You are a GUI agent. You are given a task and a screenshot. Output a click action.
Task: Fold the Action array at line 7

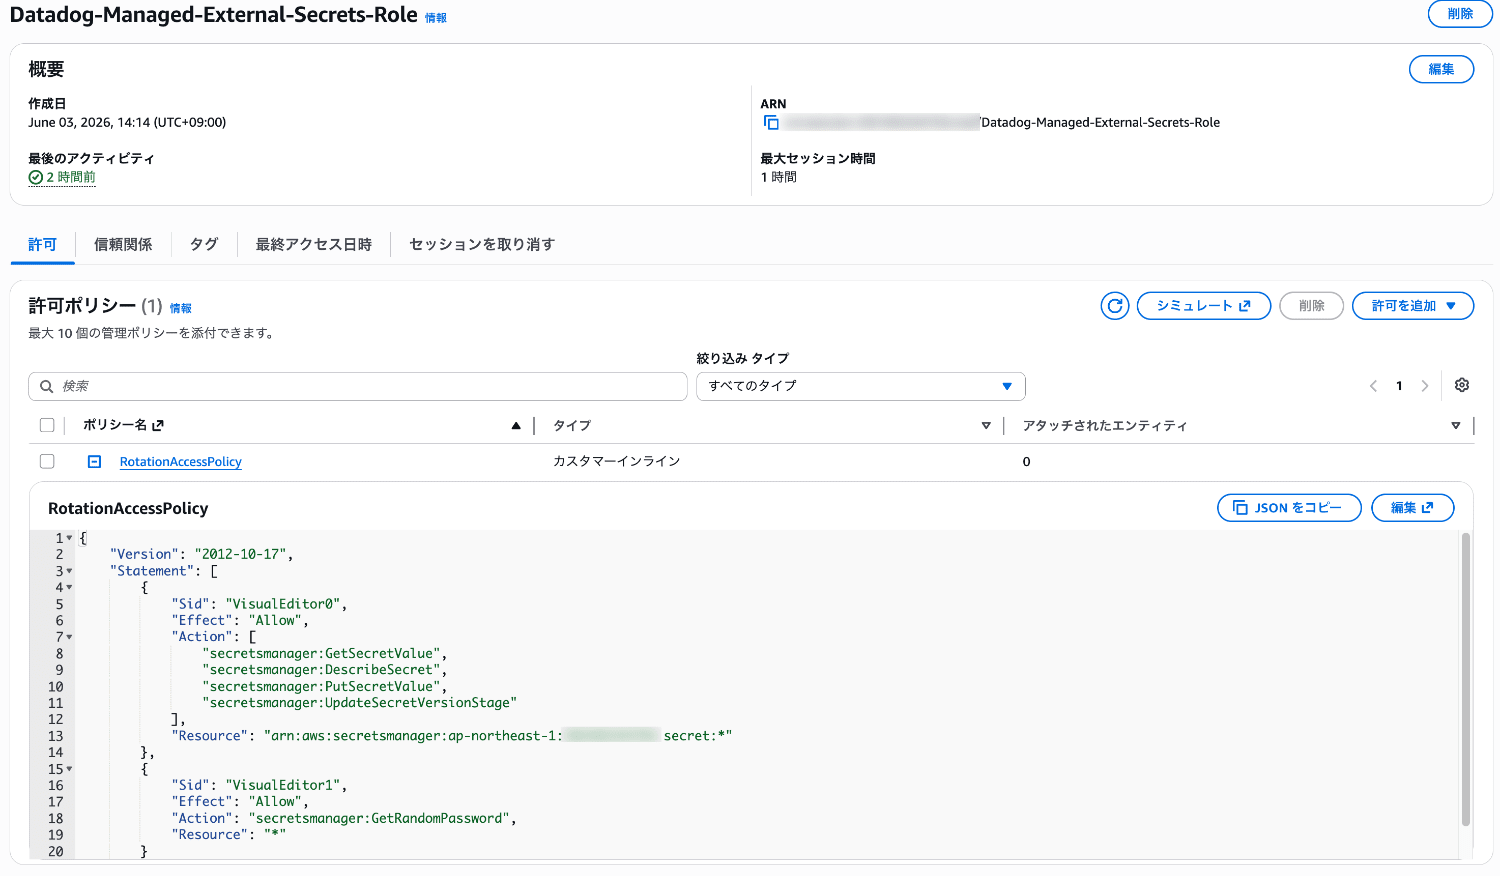pyautogui.click(x=69, y=637)
